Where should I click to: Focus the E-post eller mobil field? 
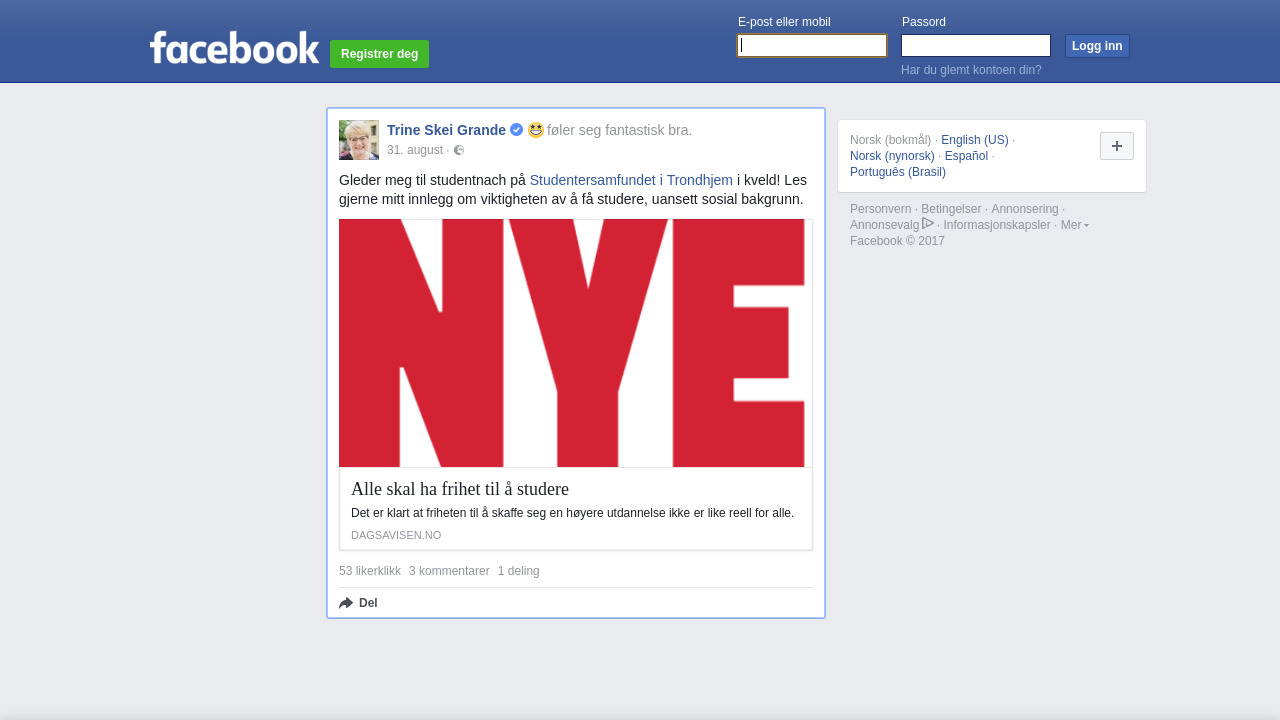tap(812, 46)
